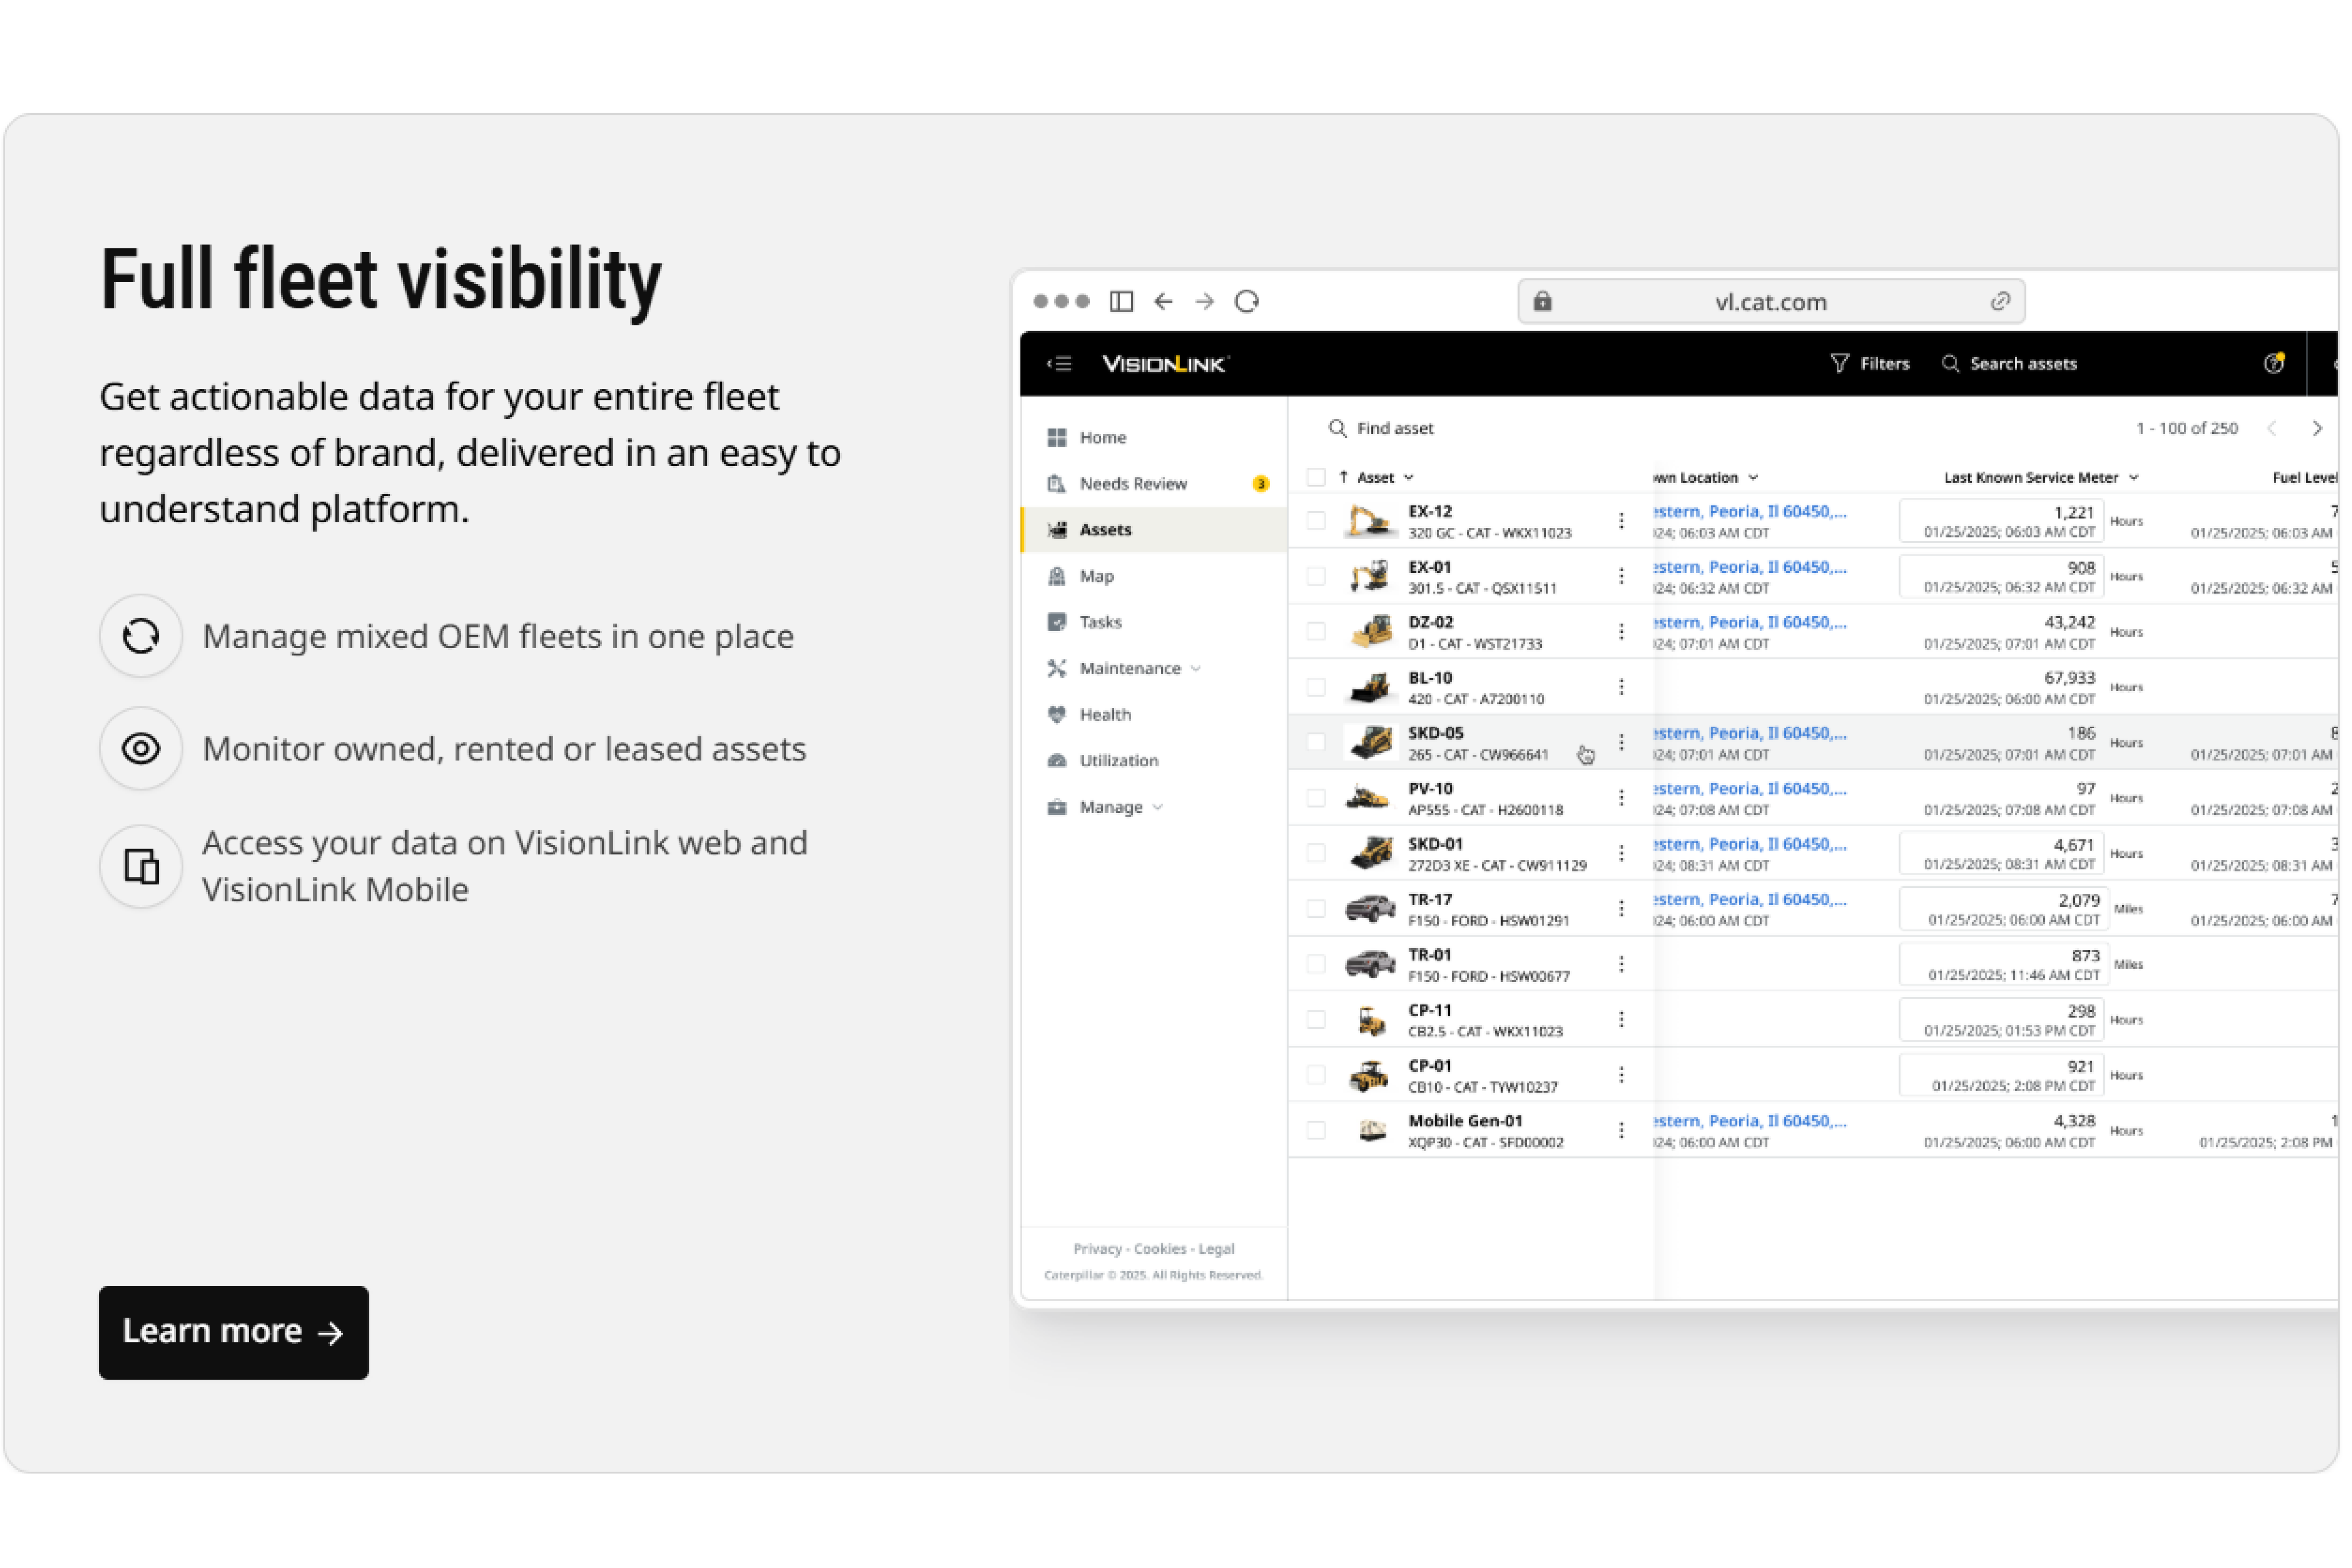Click the Search assets field
The width and height of the screenshot is (2352, 1568).
[2010, 364]
